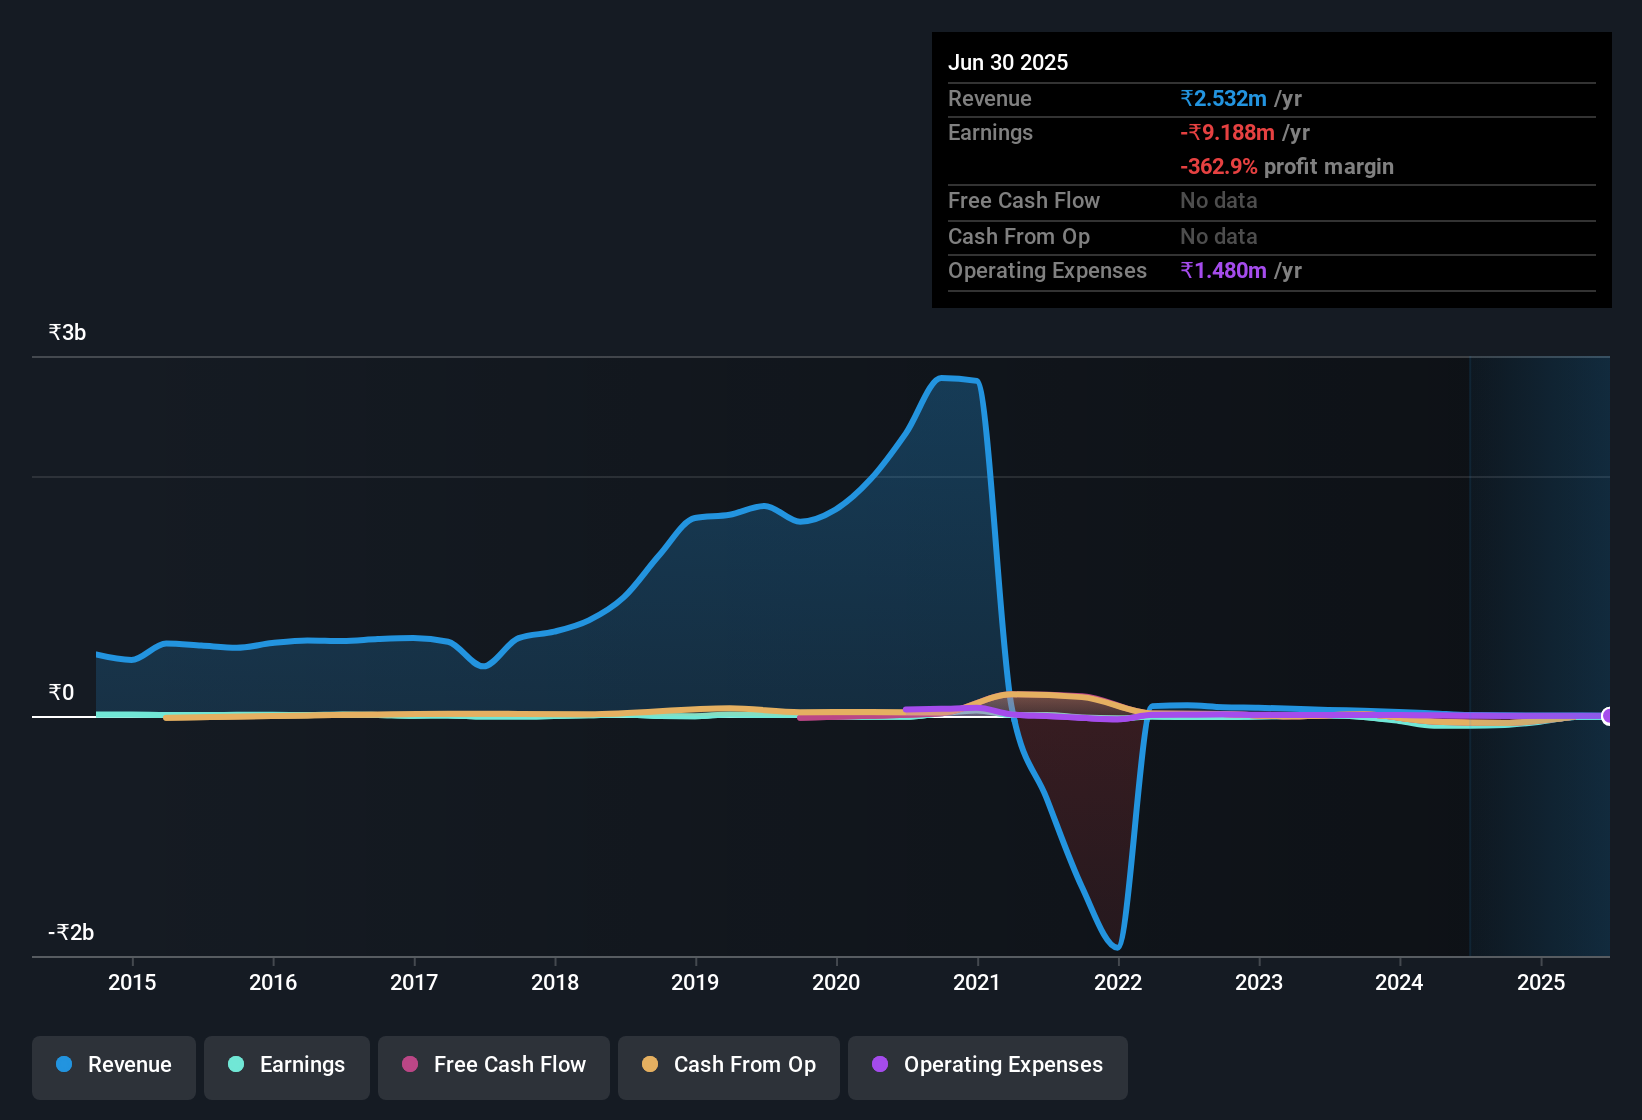The width and height of the screenshot is (1642, 1120).
Task: Click the 2025 x-axis label
Action: click(x=1541, y=982)
